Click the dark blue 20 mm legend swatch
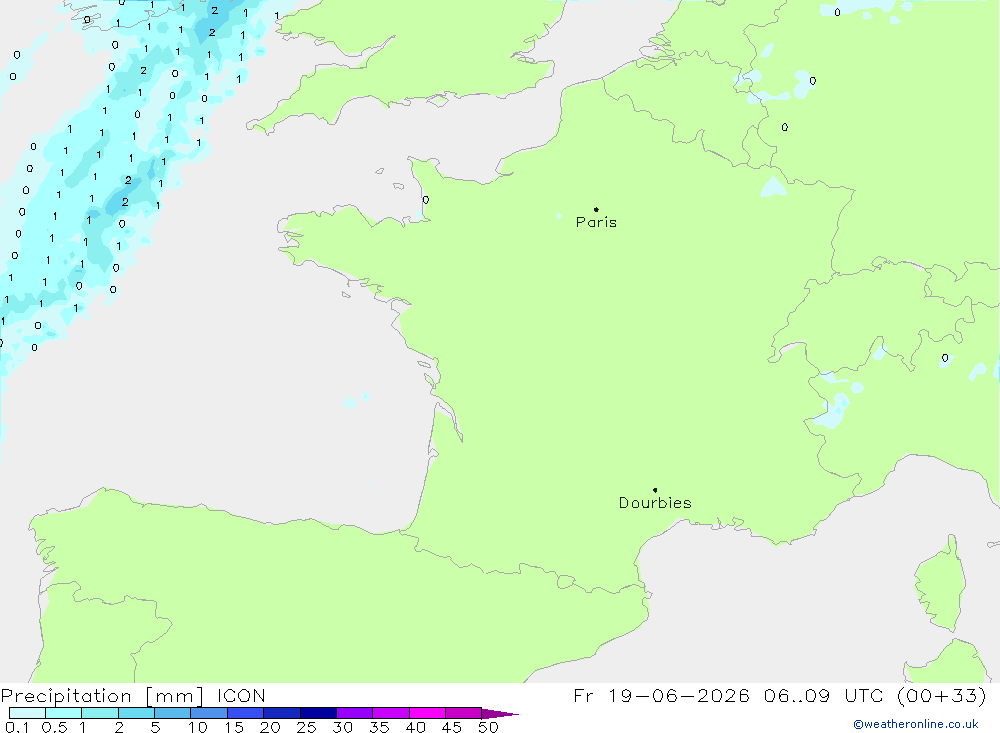This screenshot has width=1000, height=733. pos(282,713)
